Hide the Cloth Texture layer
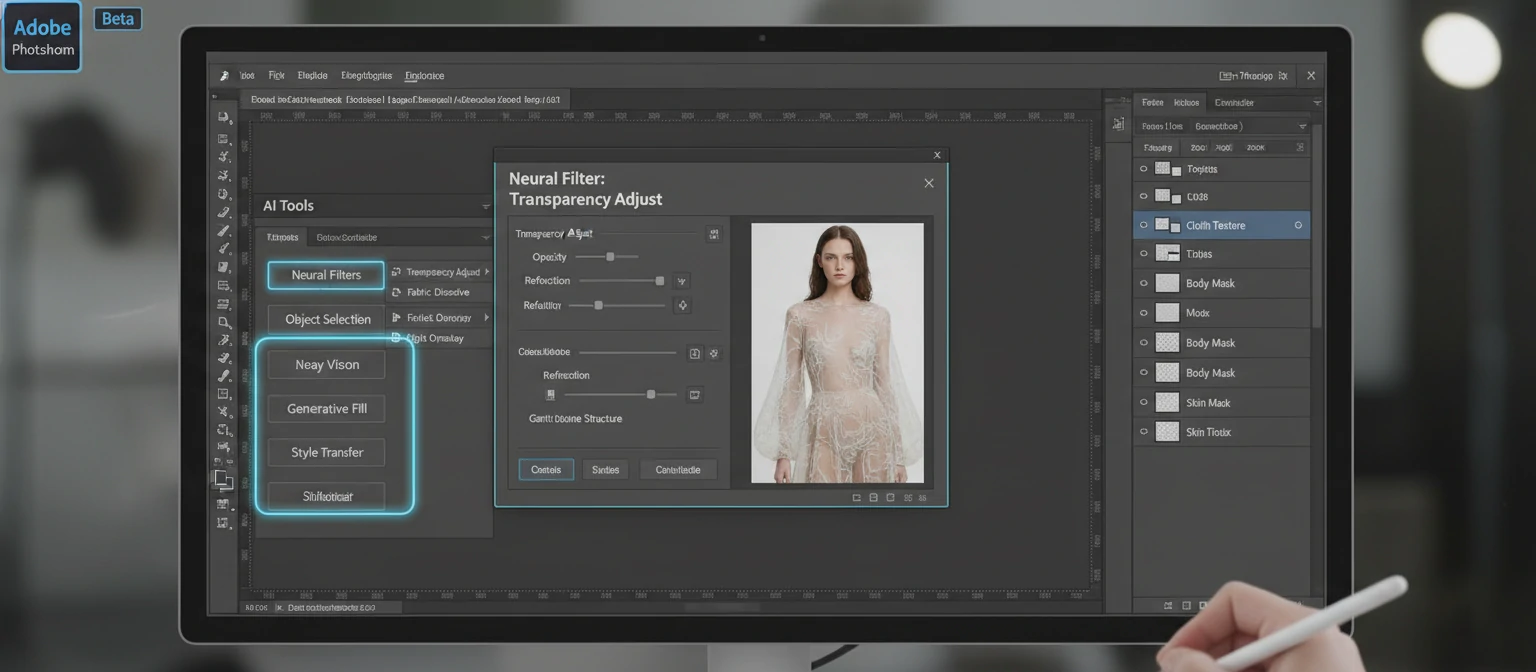The height and width of the screenshot is (672, 1536). [x=1143, y=225]
